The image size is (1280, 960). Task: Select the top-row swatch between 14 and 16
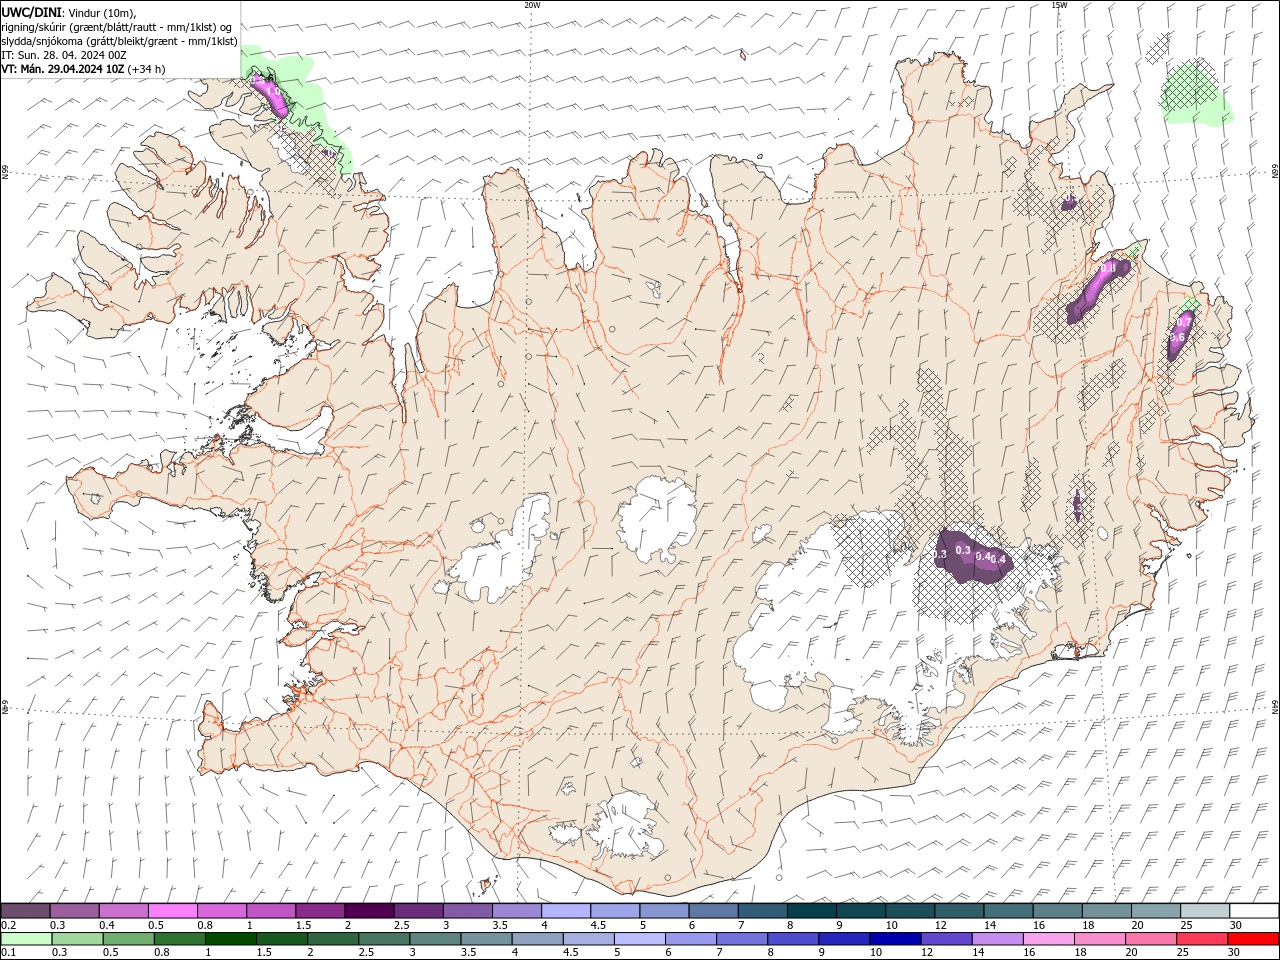click(1007, 911)
